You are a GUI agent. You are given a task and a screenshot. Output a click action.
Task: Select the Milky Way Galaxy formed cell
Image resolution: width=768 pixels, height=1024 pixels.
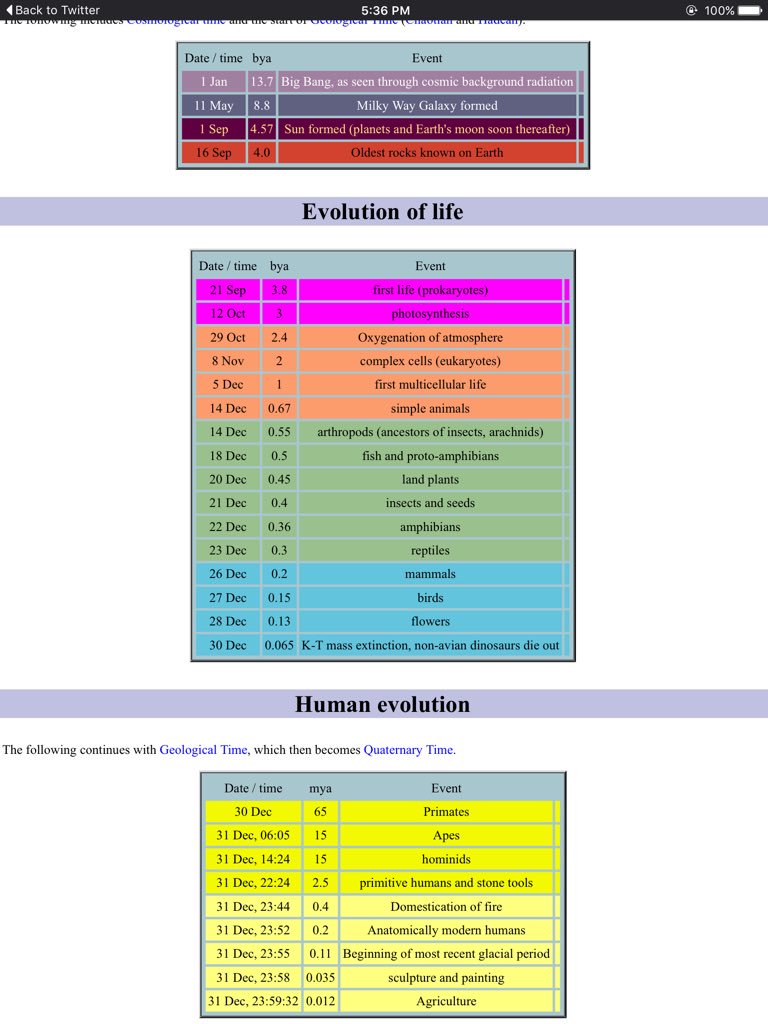pyautogui.click(x=427, y=105)
